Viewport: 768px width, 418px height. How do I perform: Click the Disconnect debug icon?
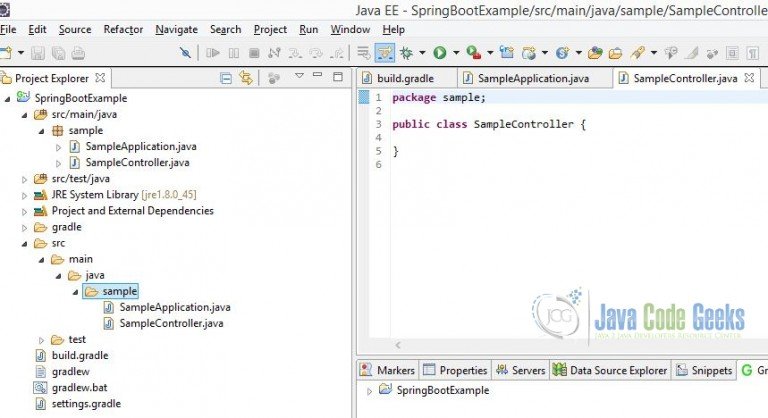pyautogui.click(x=274, y=52)
